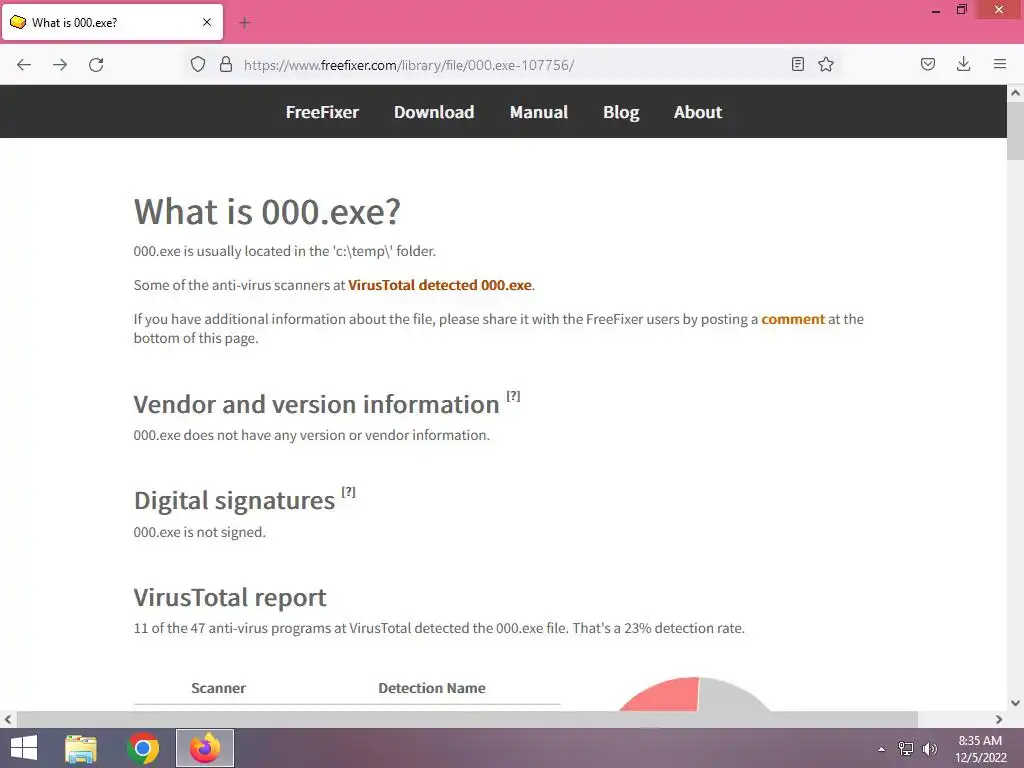Viewport: 1024px width, 768px height.
Task: Open the FreeFixer nav menu item
Action: tap(322, 112)
